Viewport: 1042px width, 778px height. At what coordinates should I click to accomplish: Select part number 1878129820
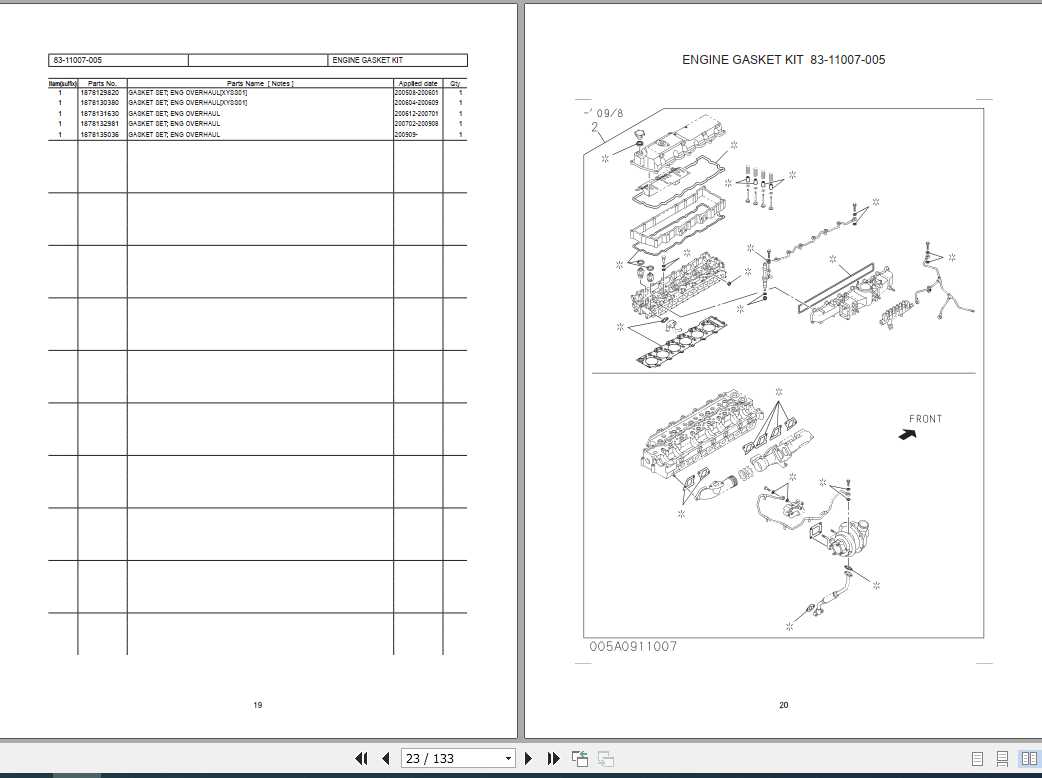100,93
